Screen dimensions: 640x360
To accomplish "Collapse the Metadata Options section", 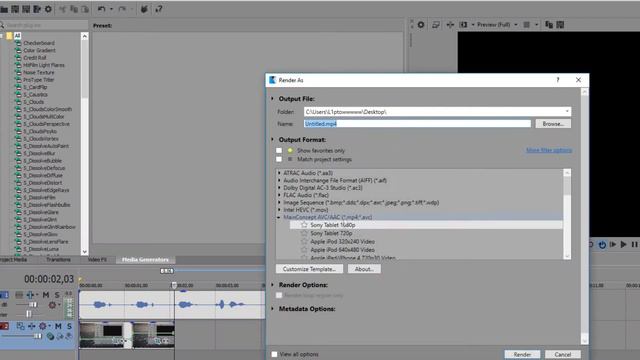I will 272,309.
